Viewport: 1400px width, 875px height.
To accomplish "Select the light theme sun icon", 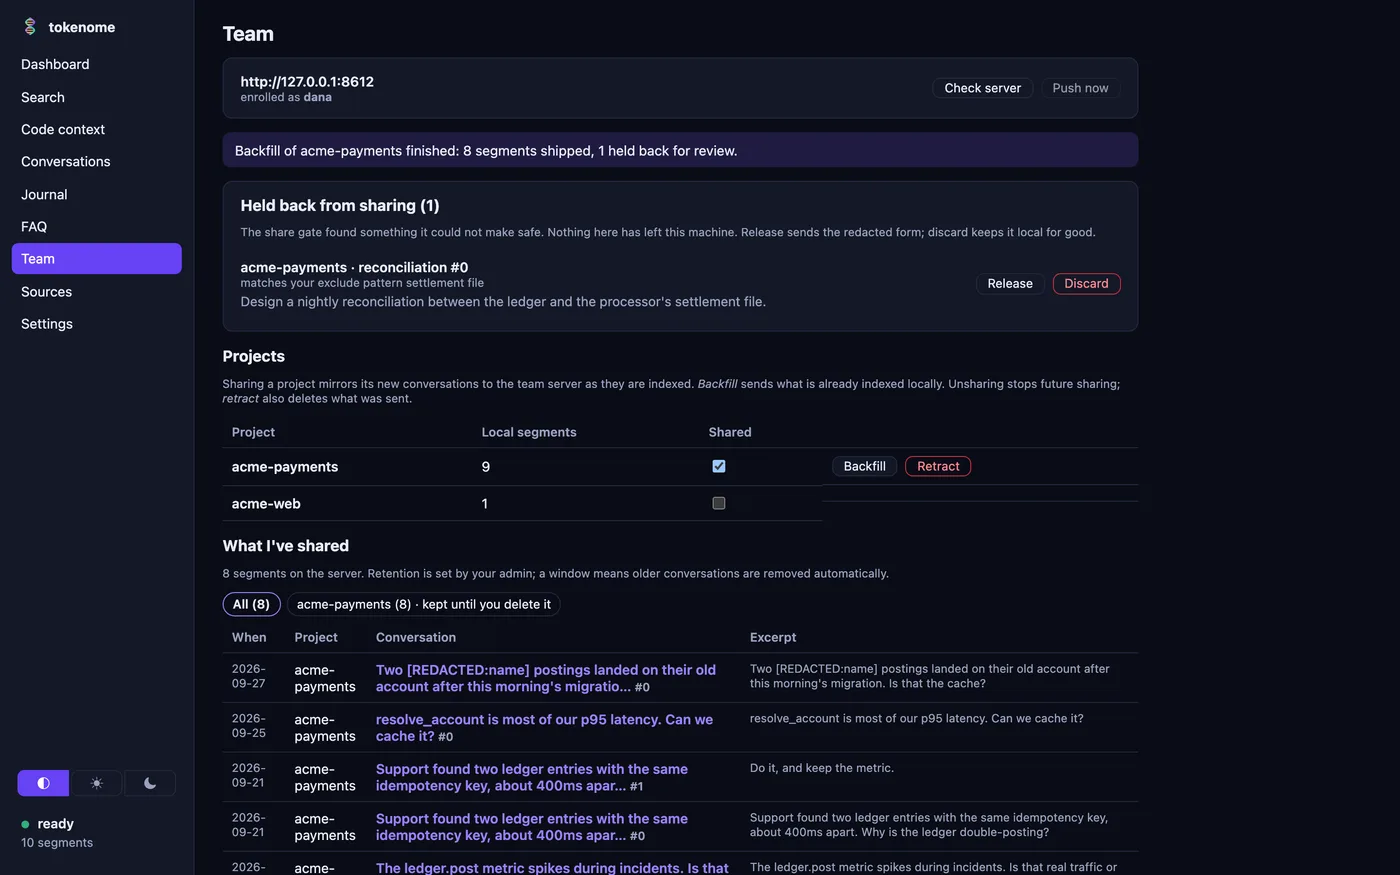I will [97, 783].
